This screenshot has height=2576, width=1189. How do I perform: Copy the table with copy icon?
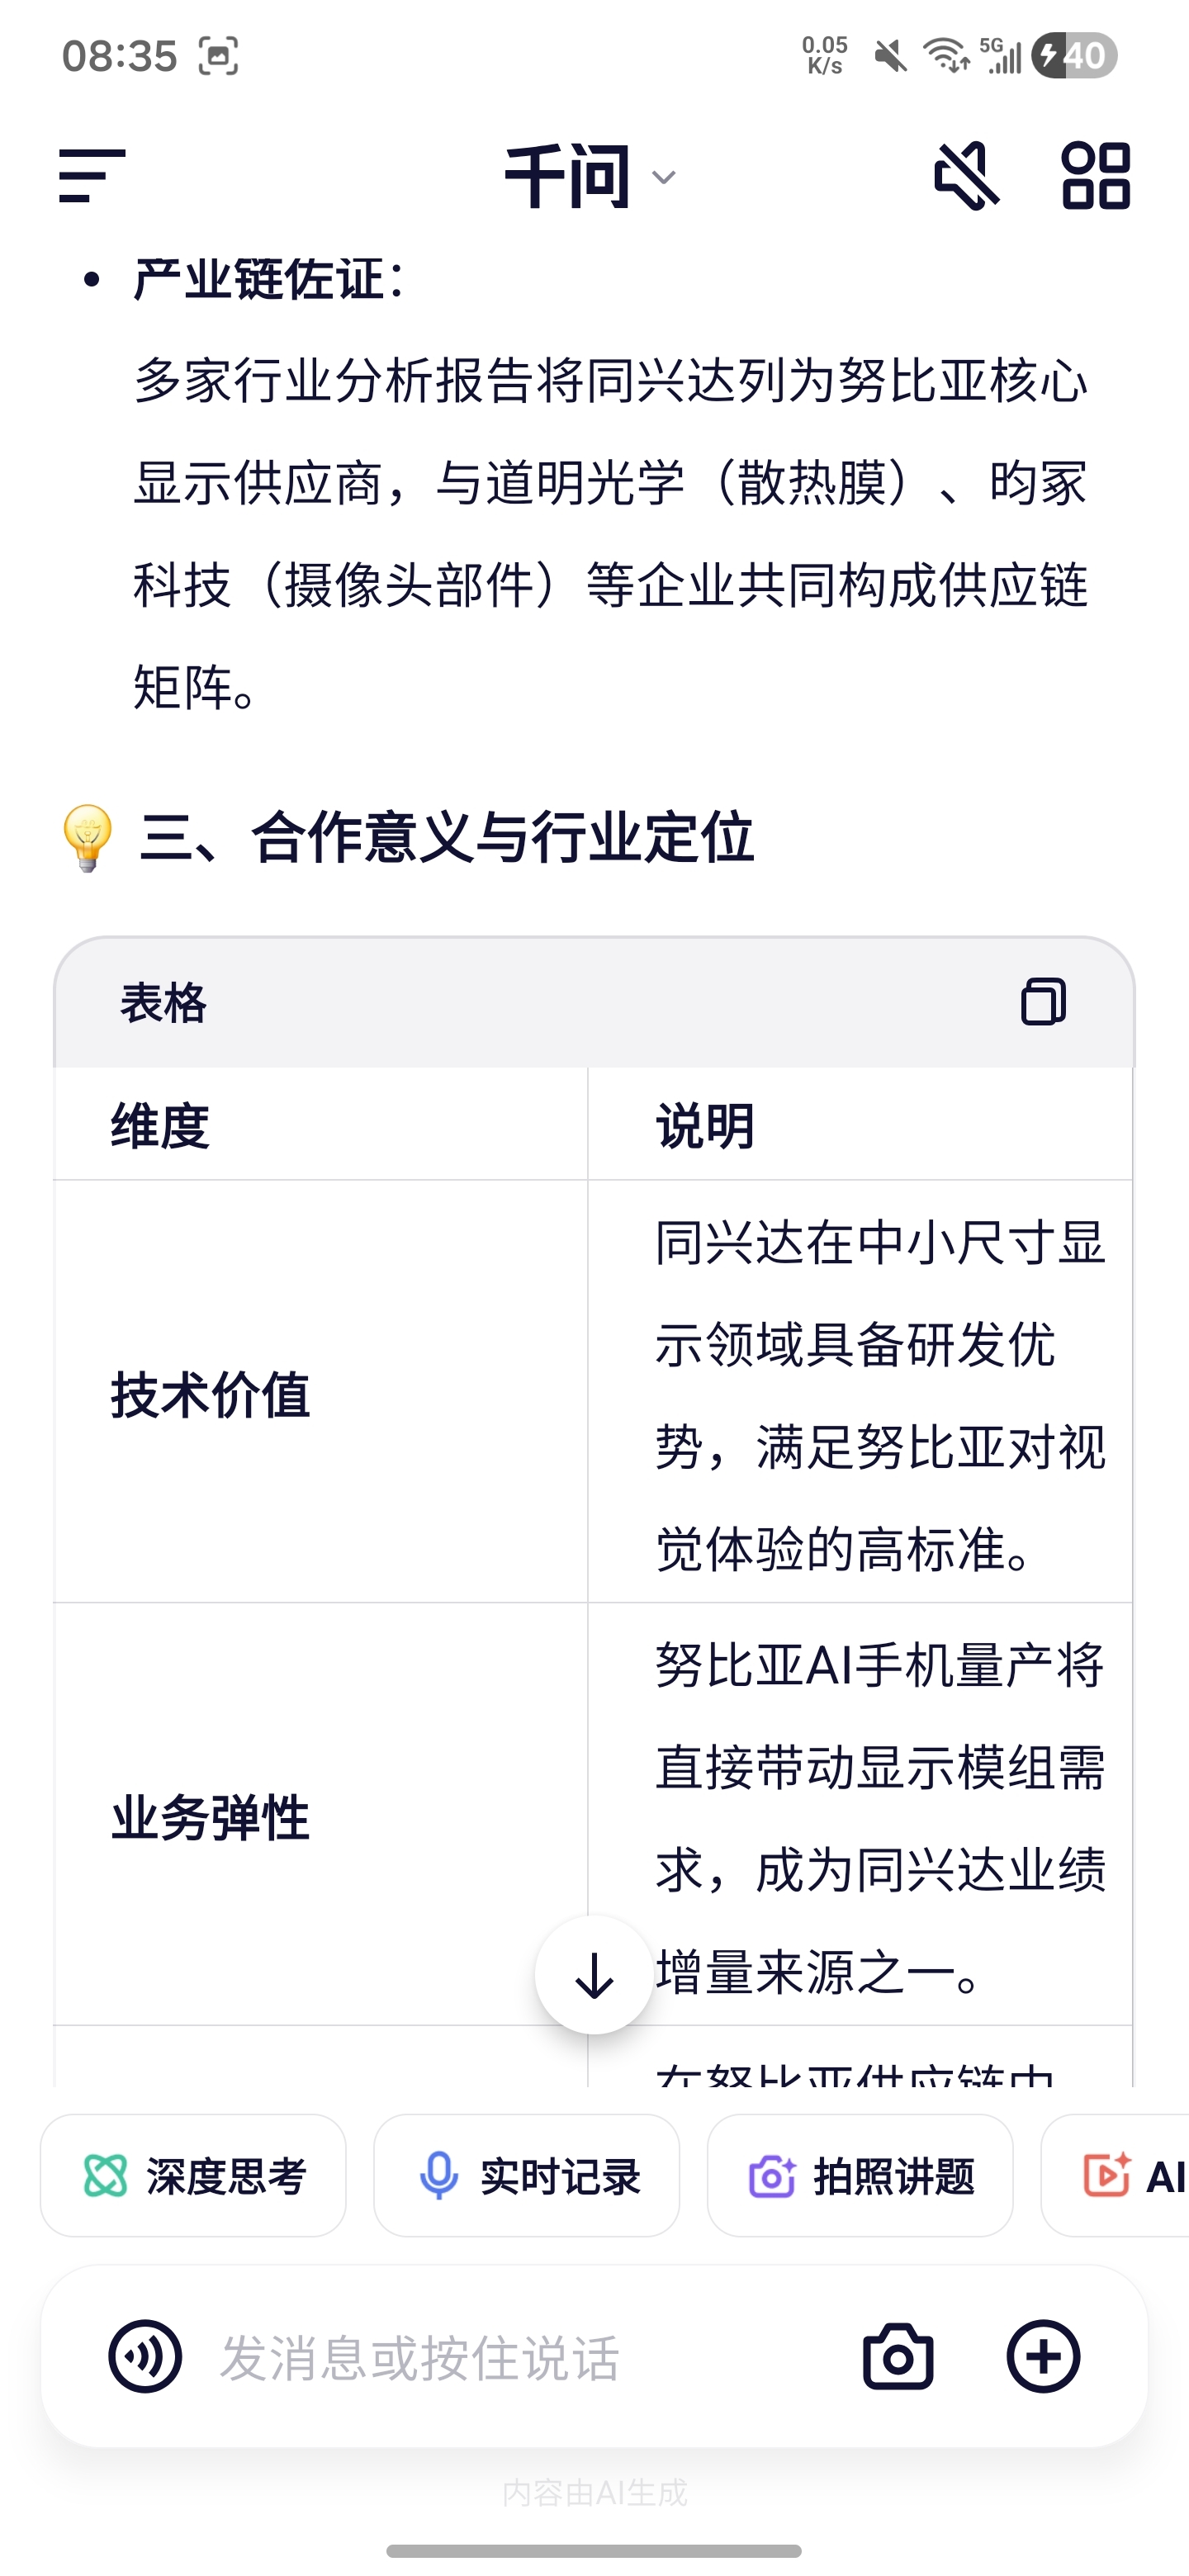point(1043,1001)
